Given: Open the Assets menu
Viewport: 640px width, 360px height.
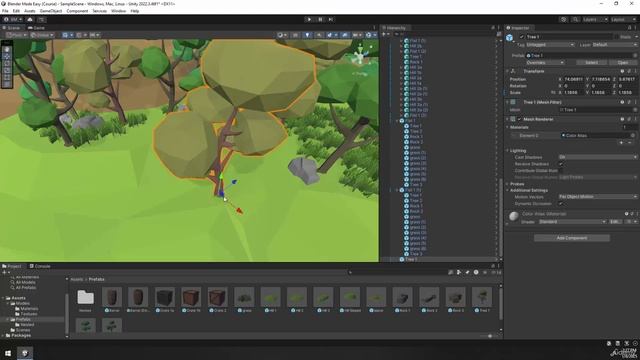Looking at the screenshot, I should (x=29, y=11).
